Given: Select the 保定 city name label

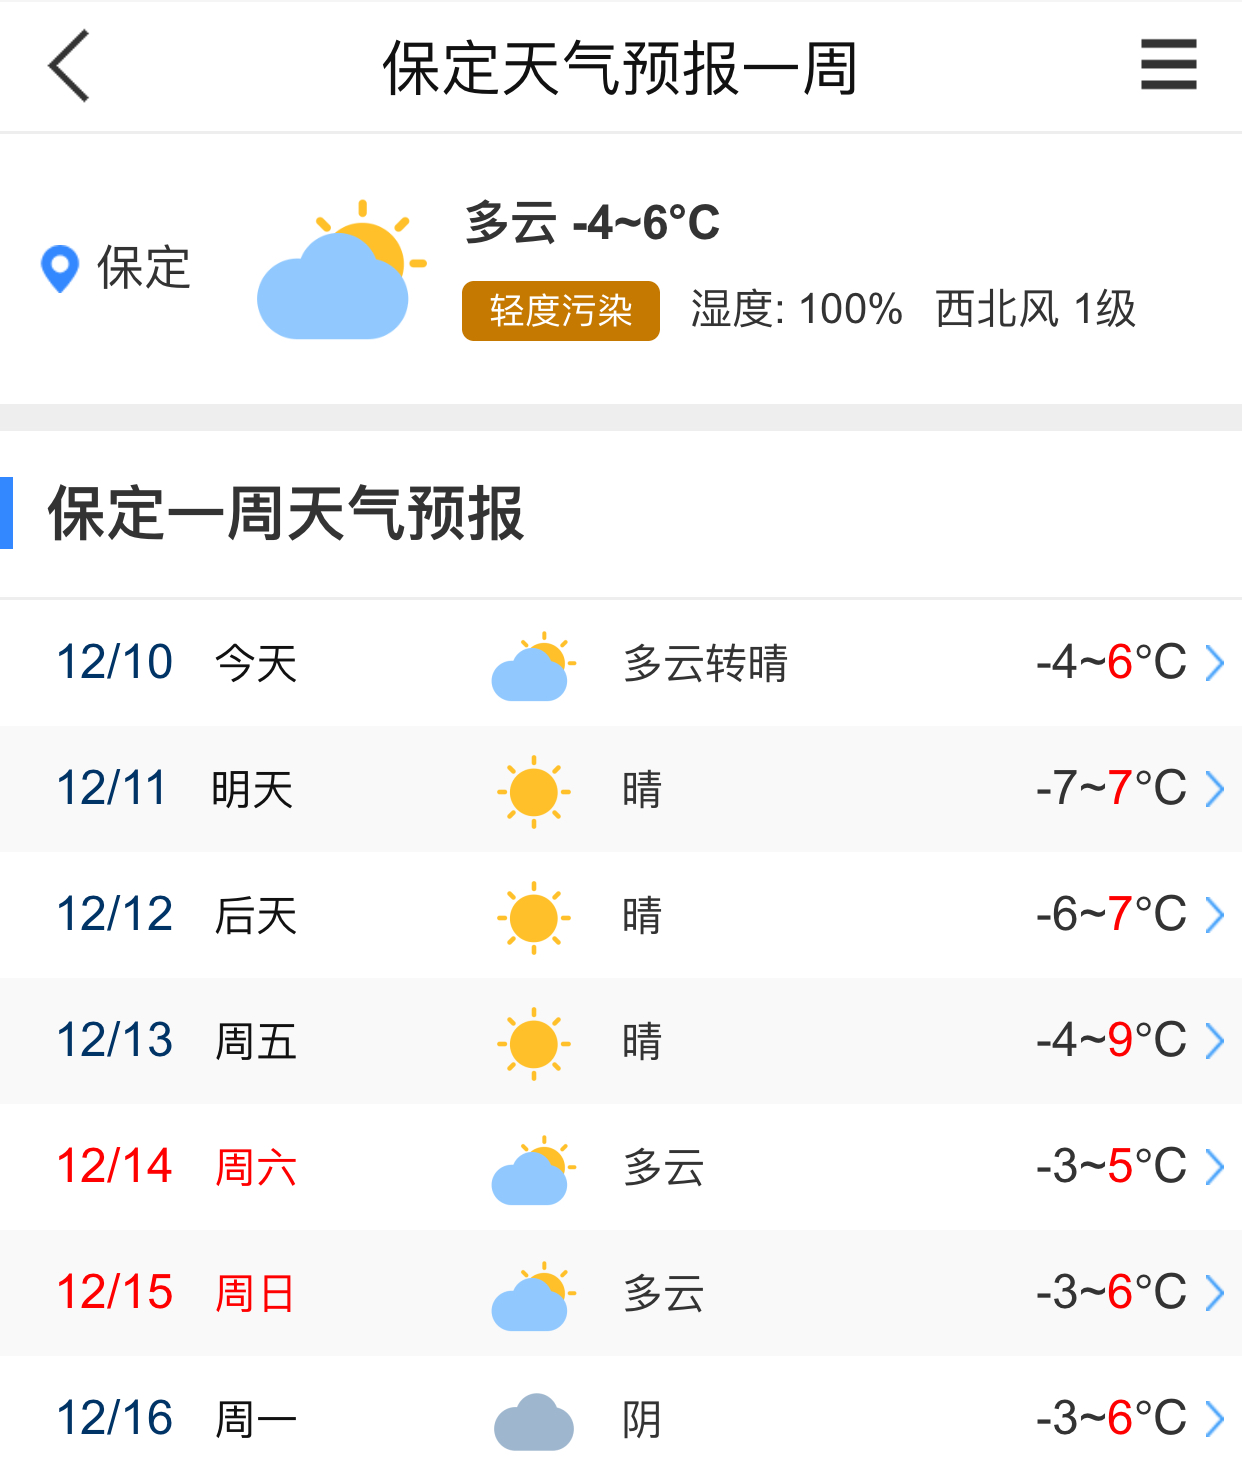Looking at the screenshot, I should point(144,268).
